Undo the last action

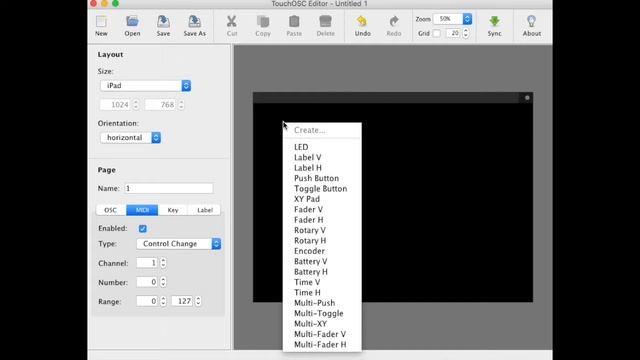[362, 26]
